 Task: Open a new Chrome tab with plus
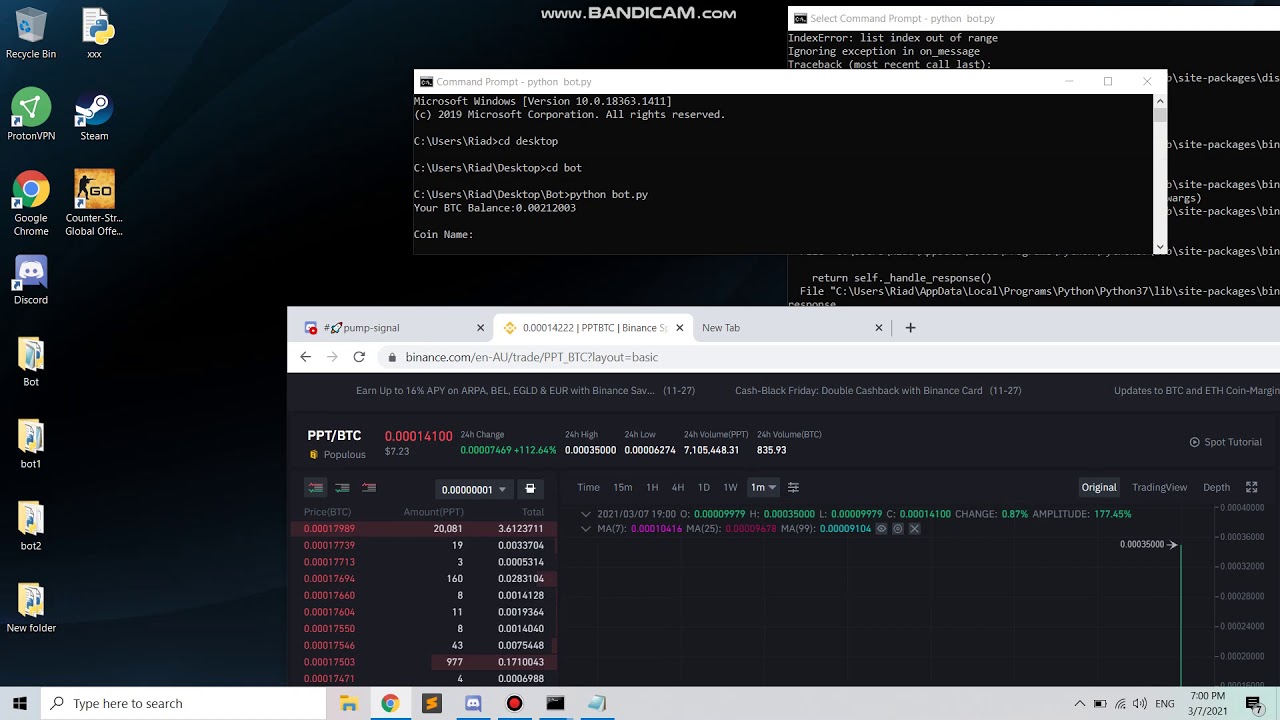(910, 328)
